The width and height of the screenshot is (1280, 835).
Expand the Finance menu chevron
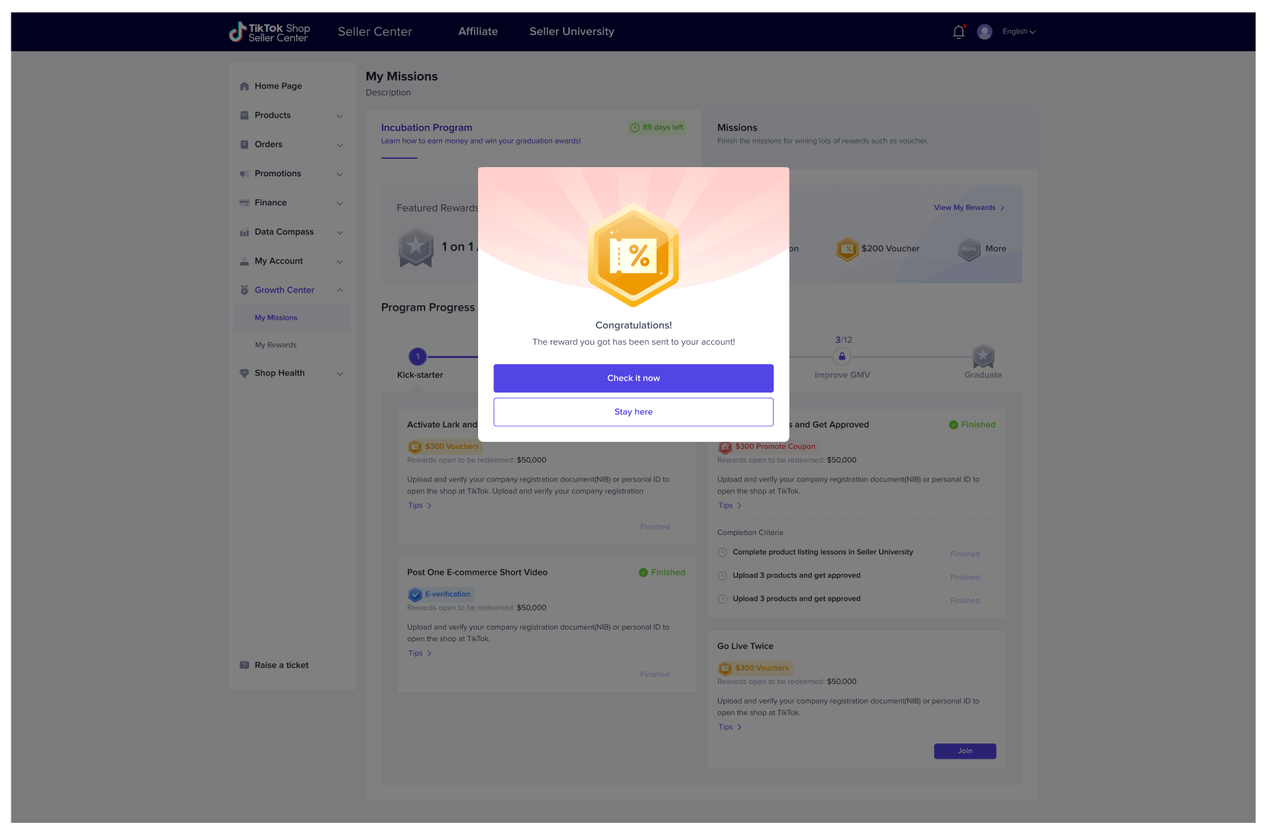click(340, 203)
